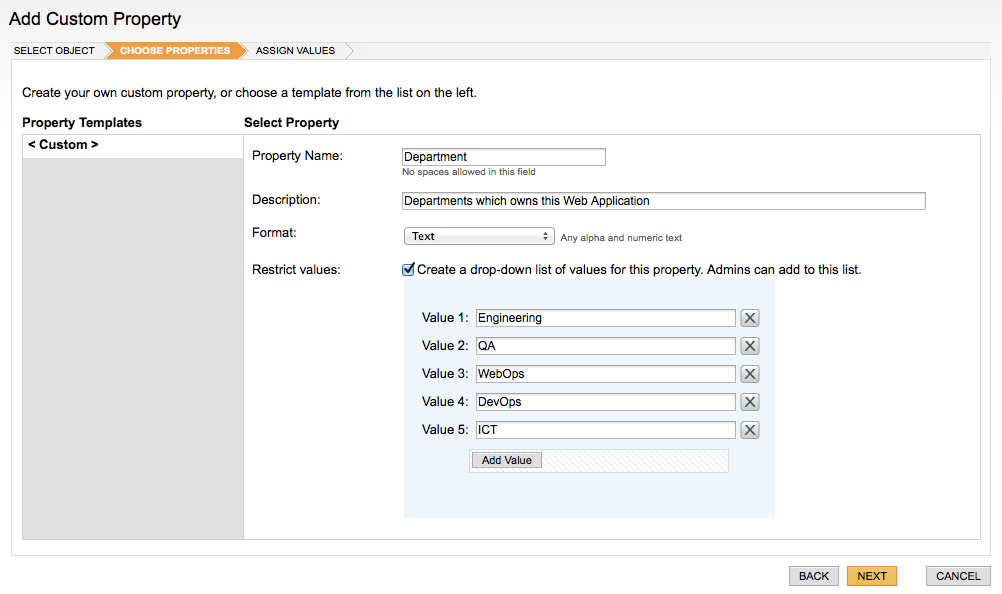Remove the WebOps value with X icon
1002x594 pixels.
point(750,374)
